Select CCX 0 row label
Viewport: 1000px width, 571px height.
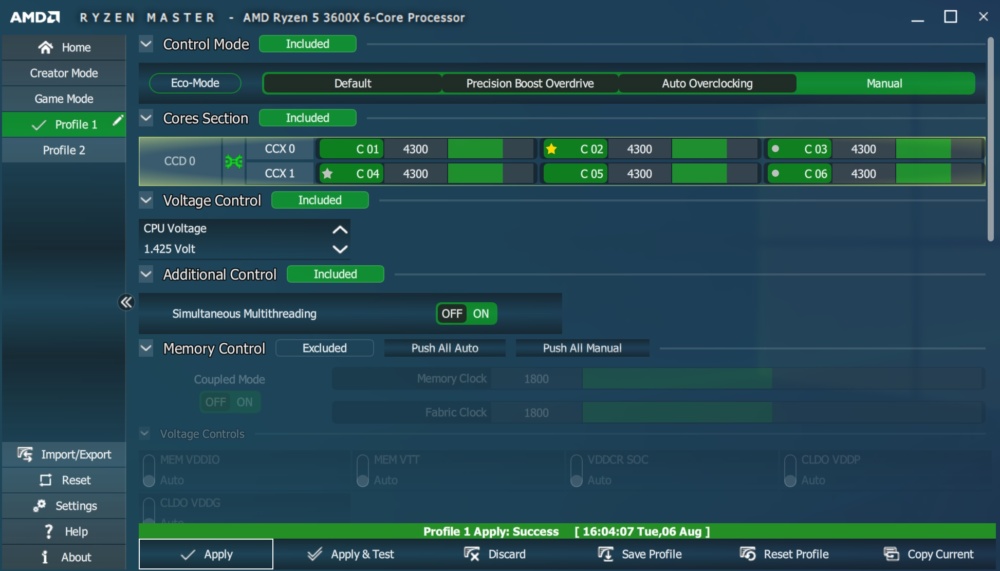pos(280,149)
